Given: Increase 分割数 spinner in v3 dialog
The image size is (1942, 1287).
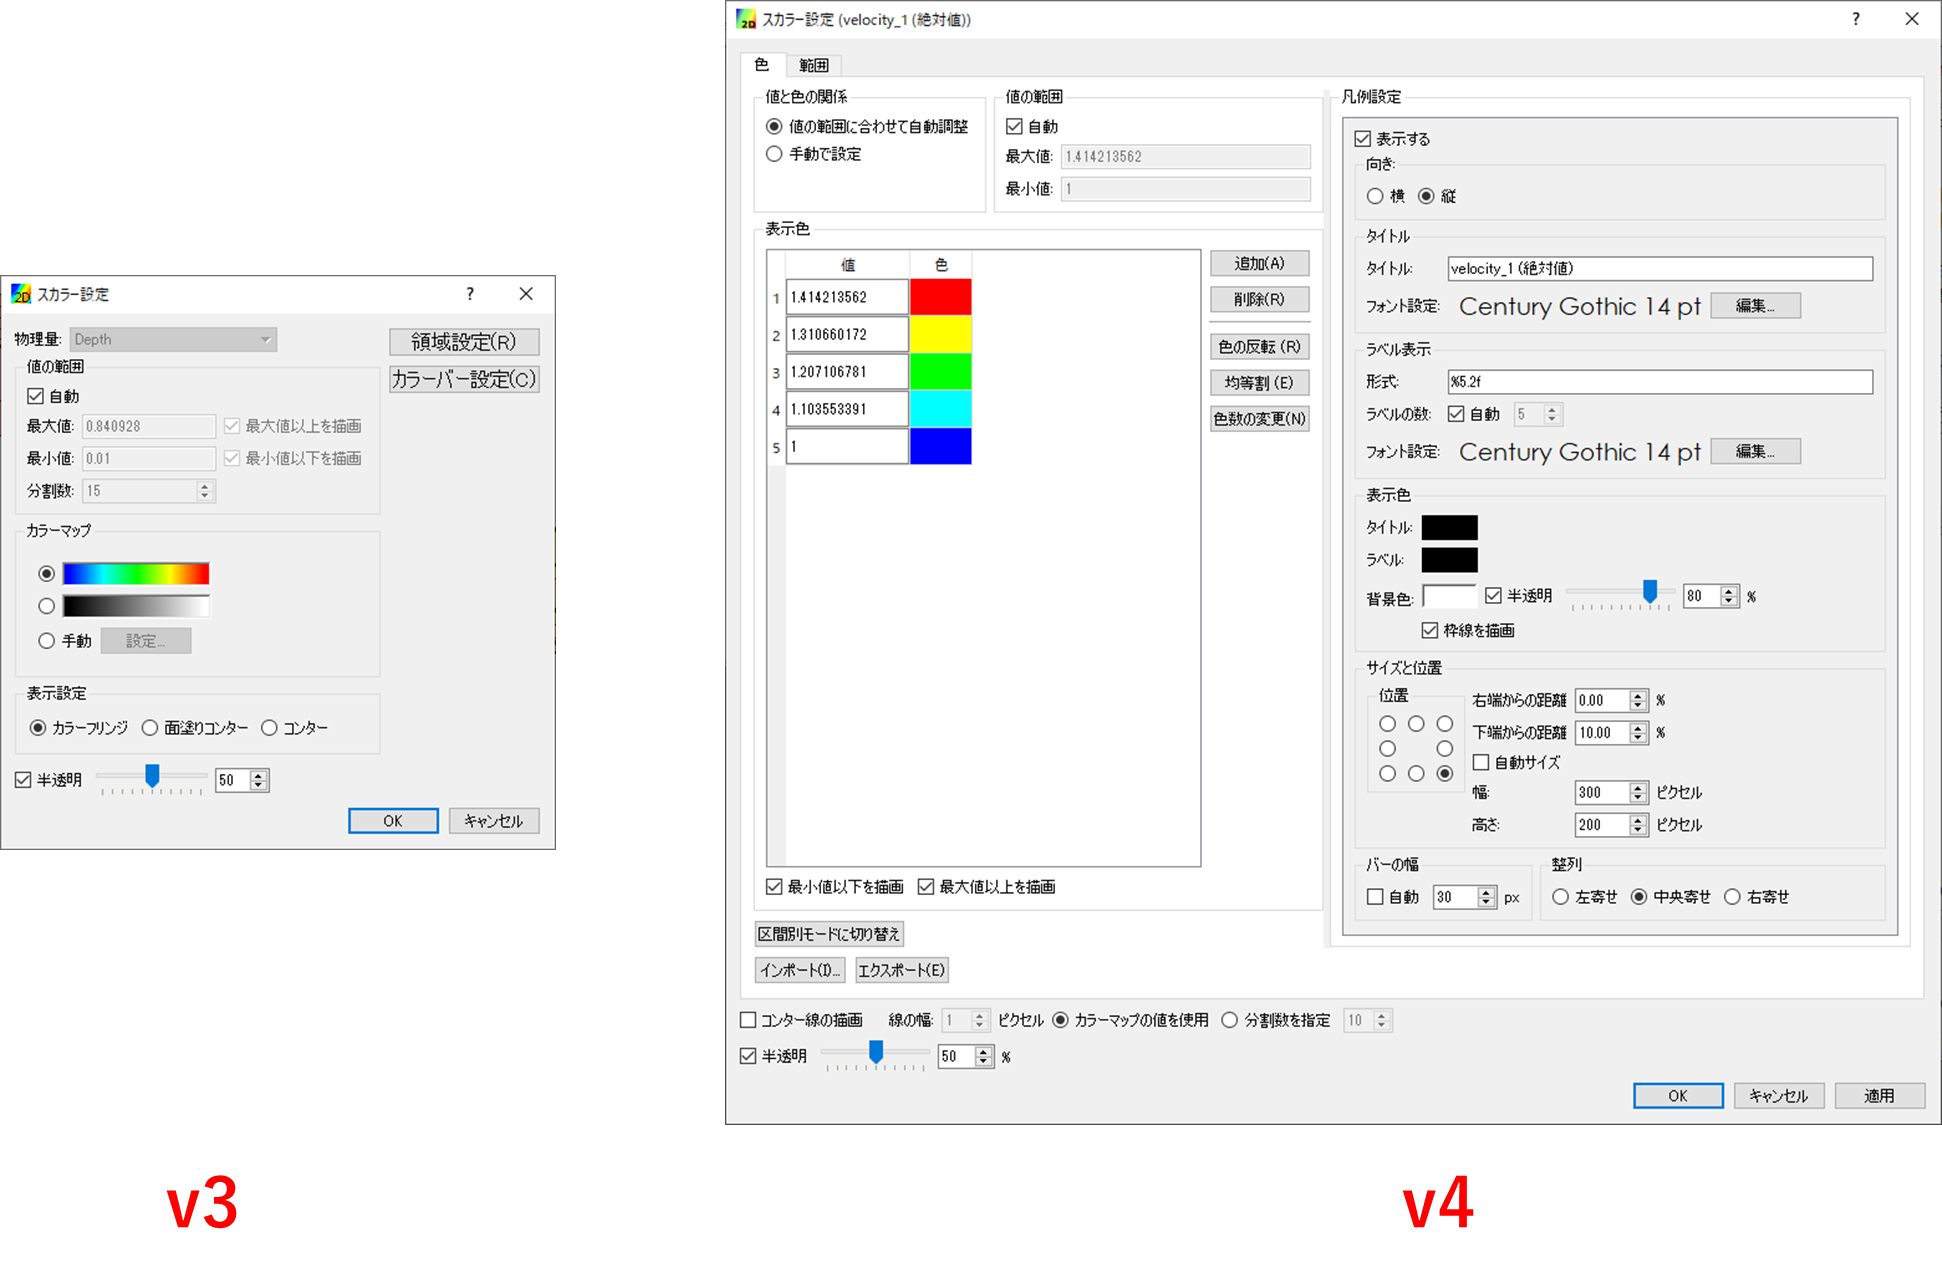Looking at the screenshot, I should coord(205,486).
